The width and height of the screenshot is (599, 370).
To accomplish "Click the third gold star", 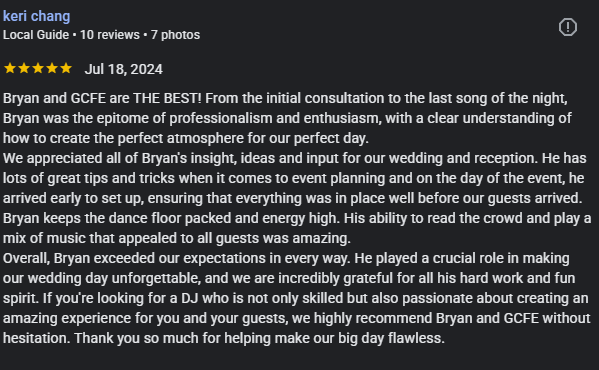I will pyautogui.click(x=38, y=68).
